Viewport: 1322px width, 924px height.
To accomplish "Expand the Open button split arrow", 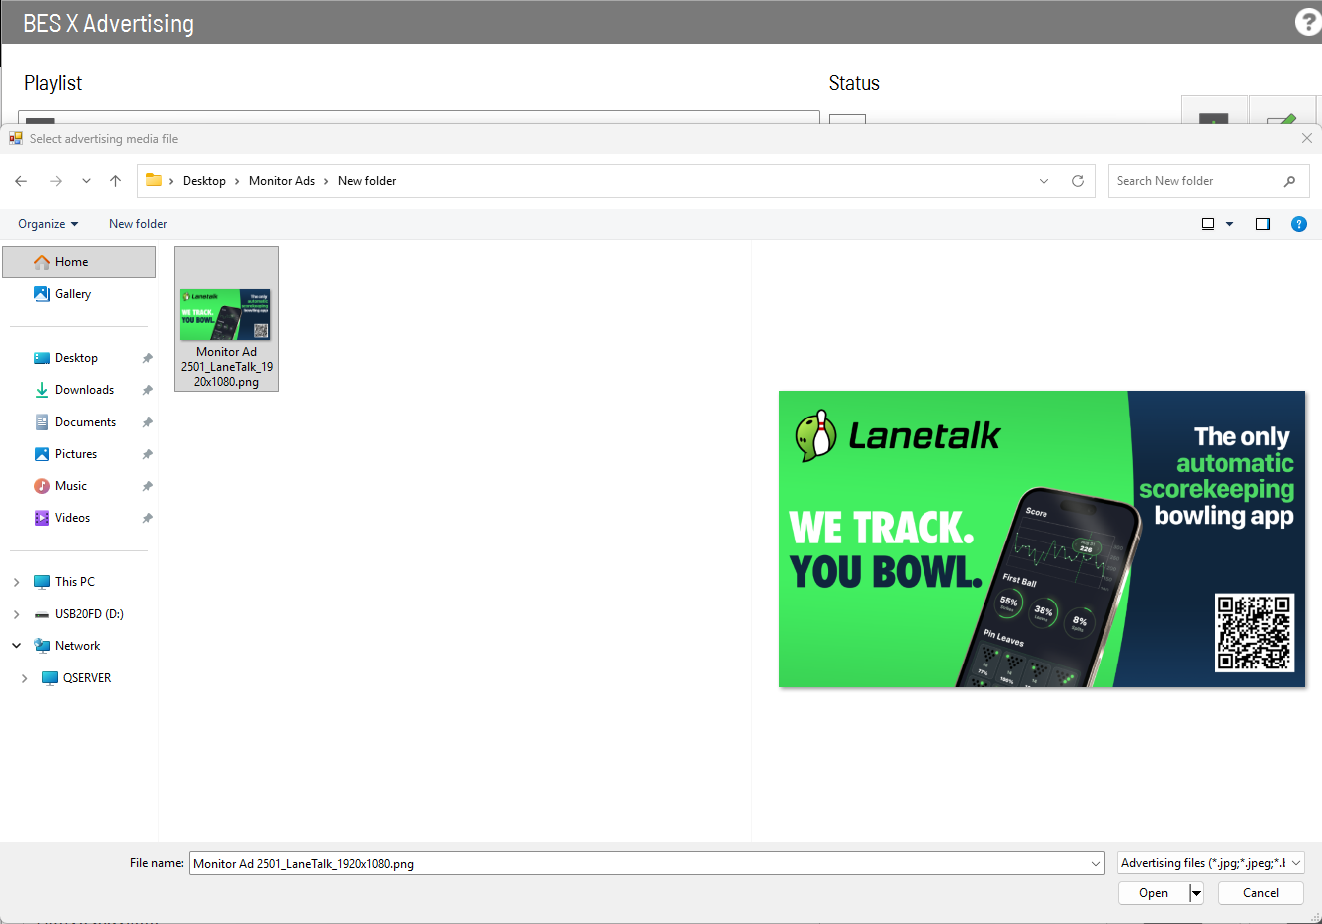I will [x=1196, y=893].
